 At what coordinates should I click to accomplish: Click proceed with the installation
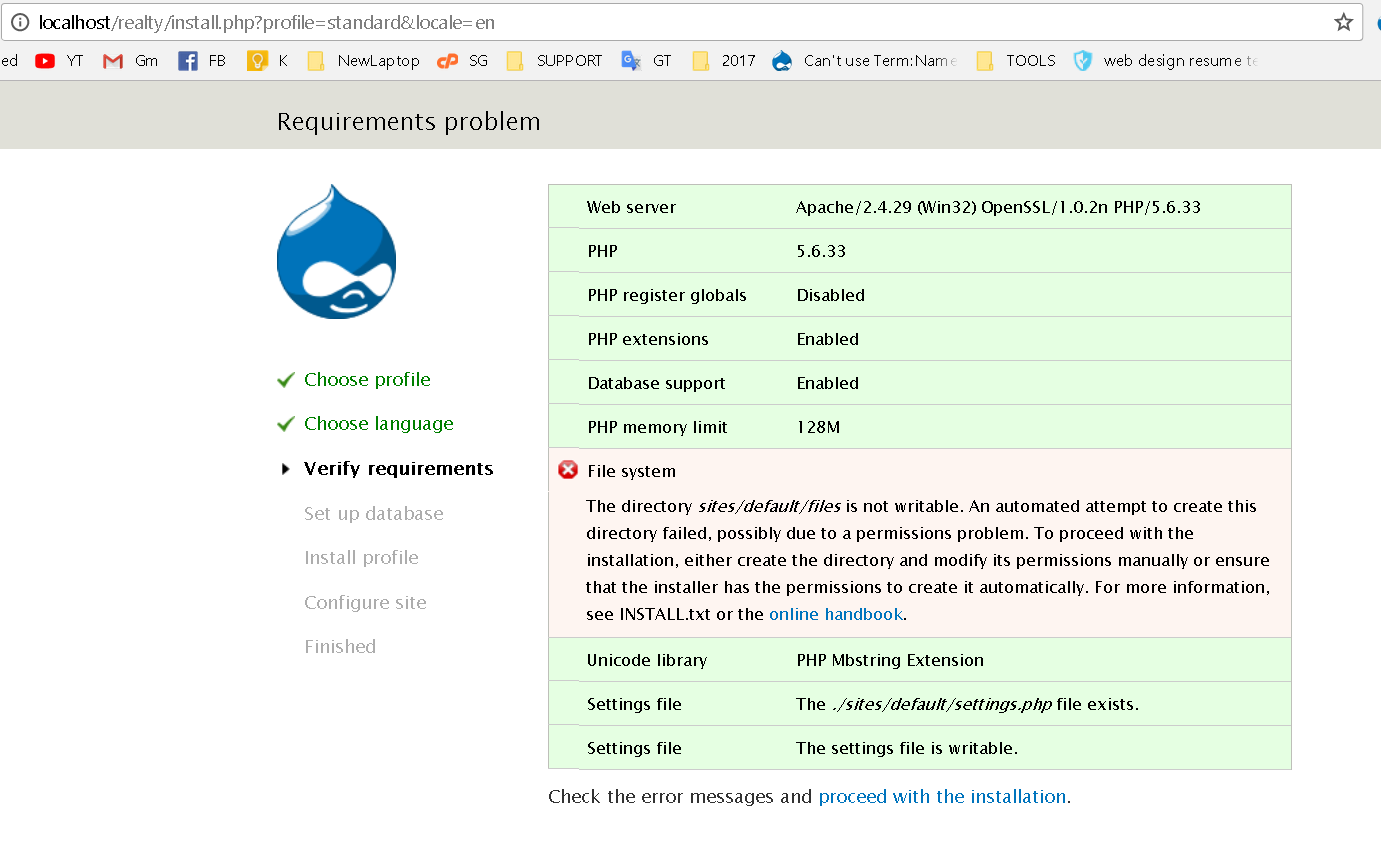click(941, 796)
